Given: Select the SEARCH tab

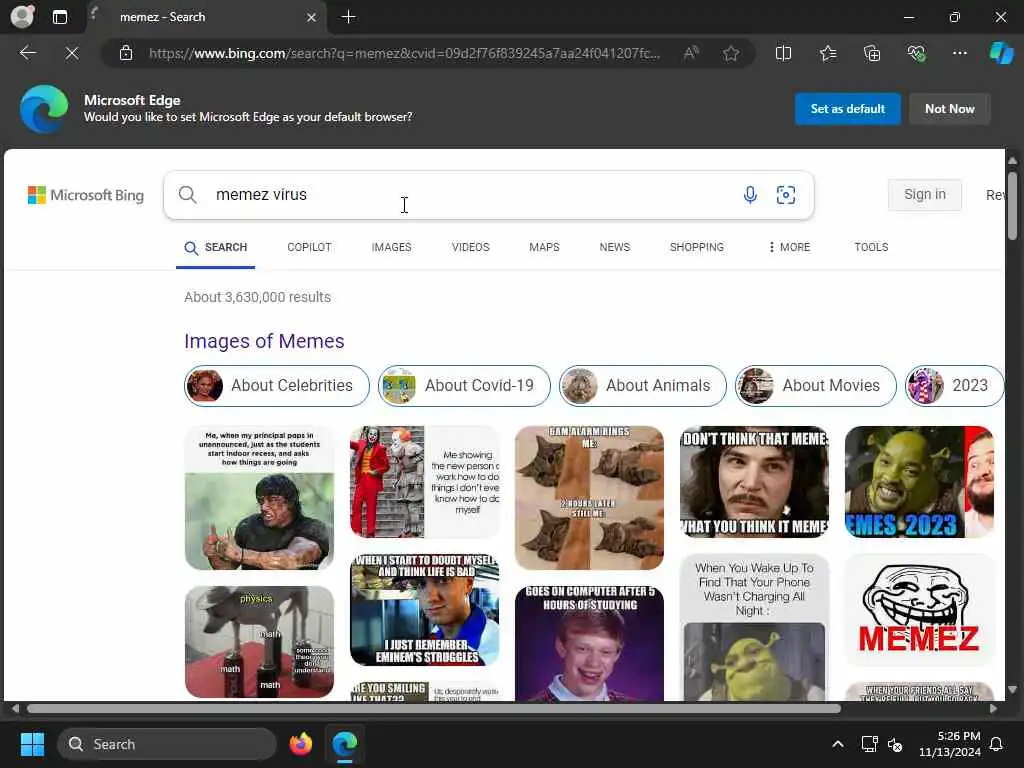Looking at the screenshot, I should click(x=216, y=248).
